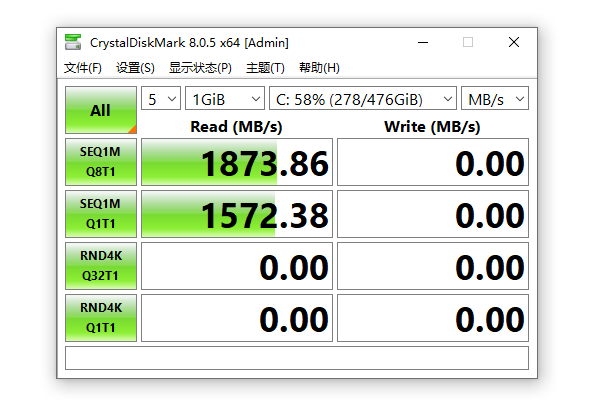
Task: Open the C: drive selection dropdown
Action: coord(363,98)
